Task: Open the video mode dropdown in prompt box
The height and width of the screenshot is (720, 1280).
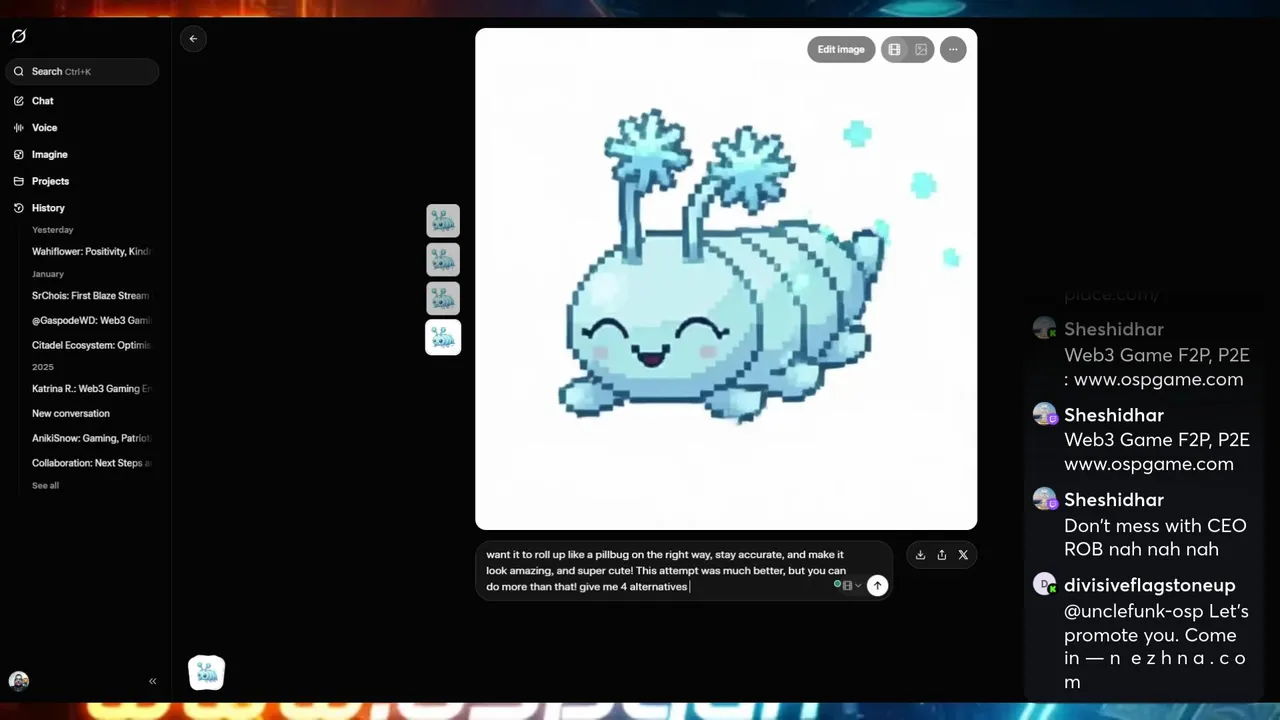Action: point(852,586)
